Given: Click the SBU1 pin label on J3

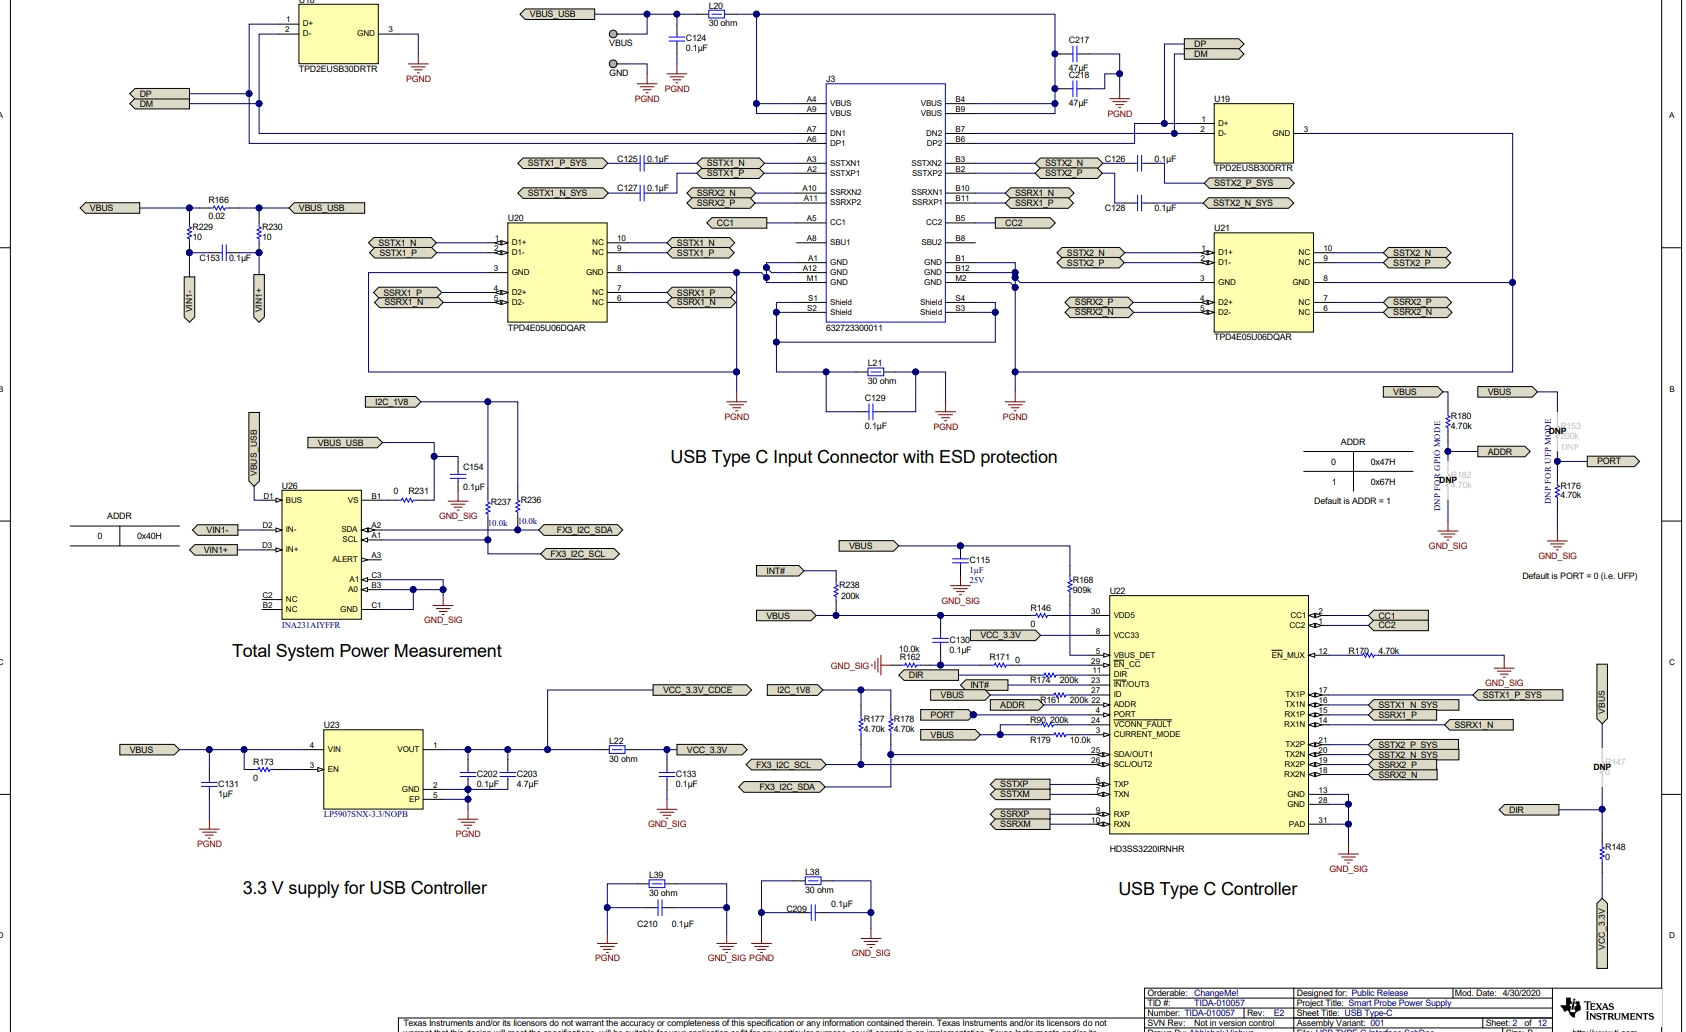Looking at the screenshot, I should (x=840, y=242).
